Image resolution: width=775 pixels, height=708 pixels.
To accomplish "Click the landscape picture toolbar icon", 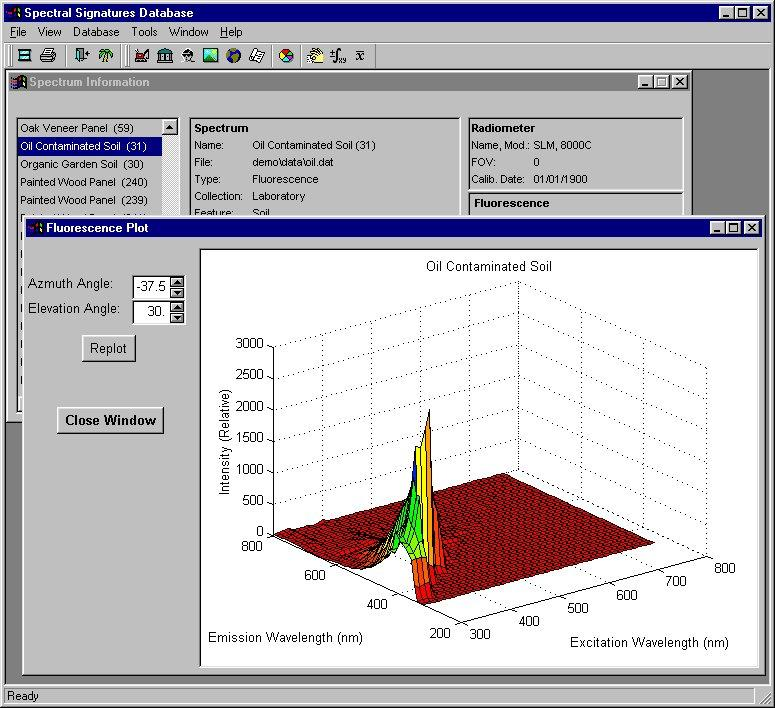I will click(x=211, y=56).
